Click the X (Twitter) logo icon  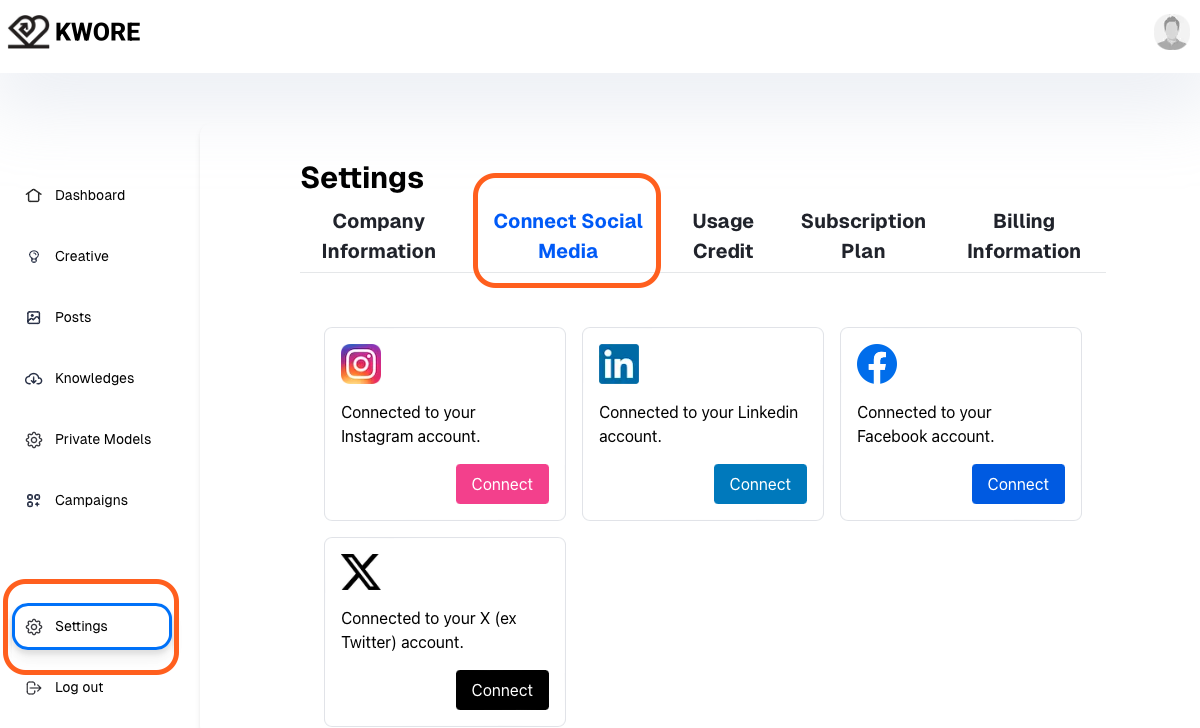pyautogui.click(x=361, y=571)
